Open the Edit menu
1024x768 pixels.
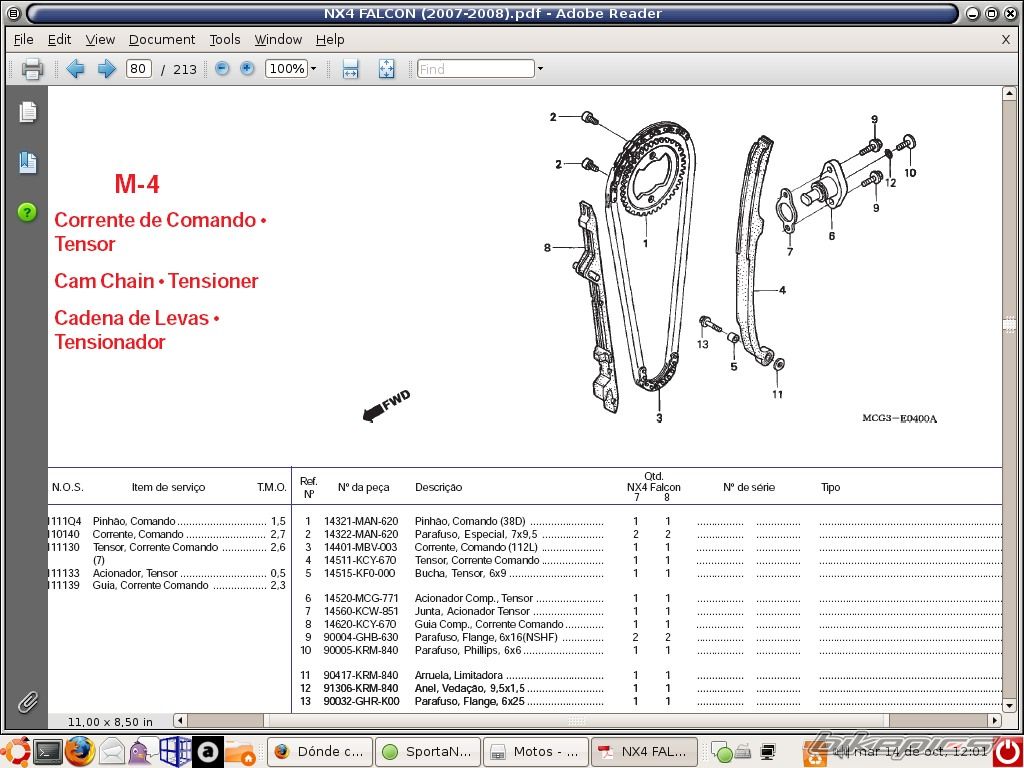coord(59,40)
